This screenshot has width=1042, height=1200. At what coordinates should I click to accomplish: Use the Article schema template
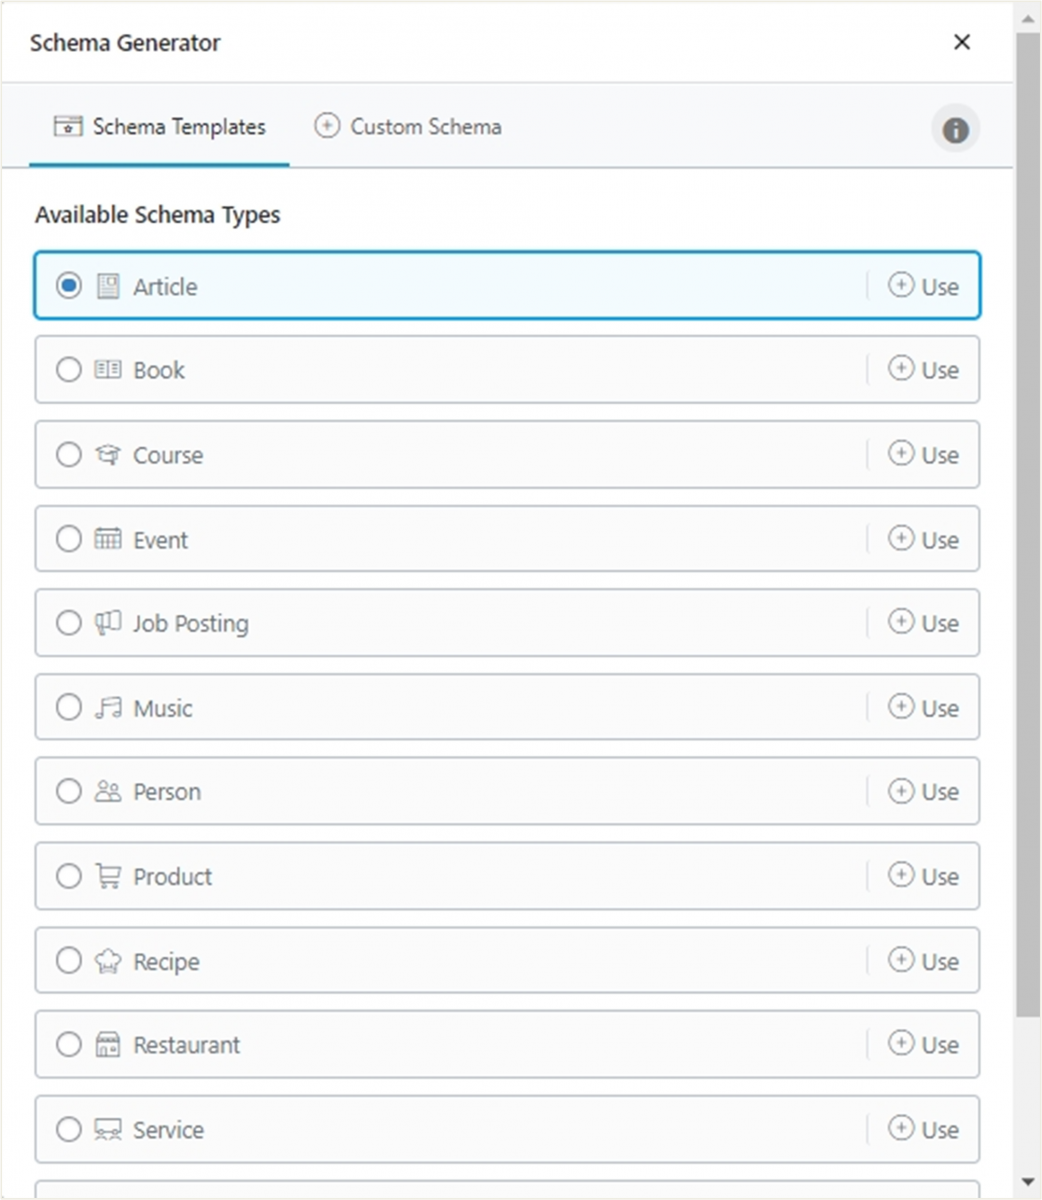tap(924, 286)
